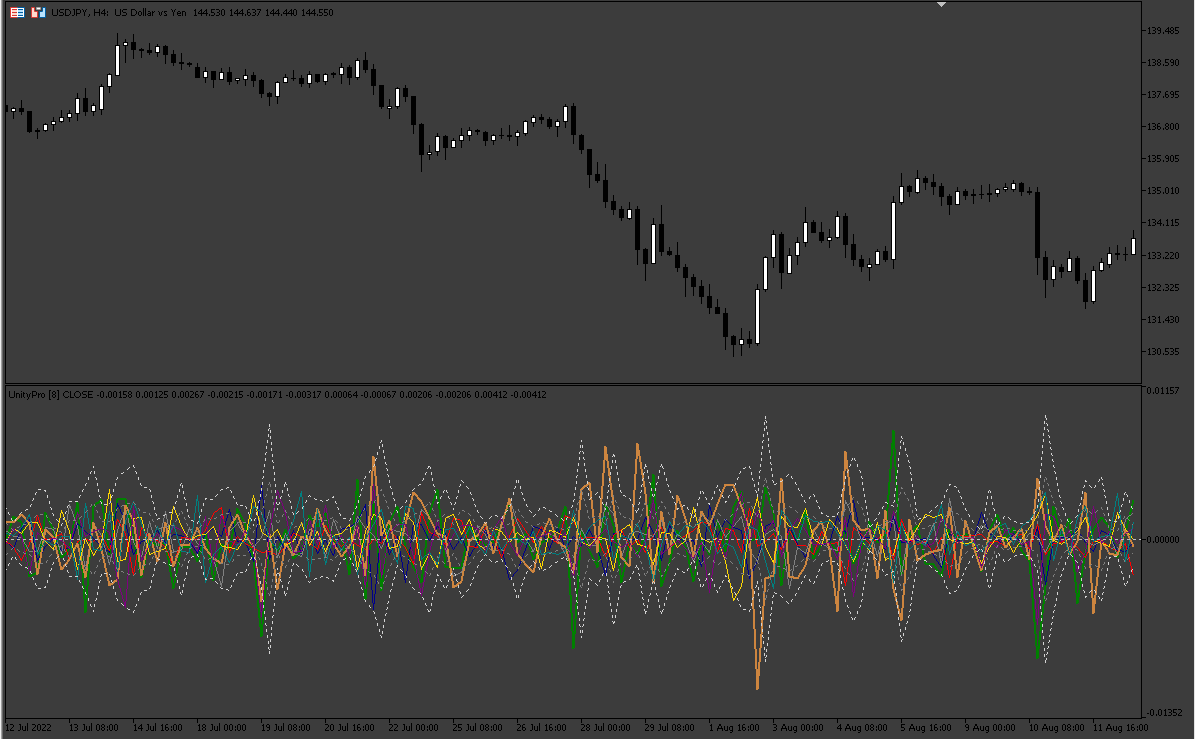Click the 132.325 price axis label
The width and height of the screenshot is (1196, 739).
[x=1163, y=288]
